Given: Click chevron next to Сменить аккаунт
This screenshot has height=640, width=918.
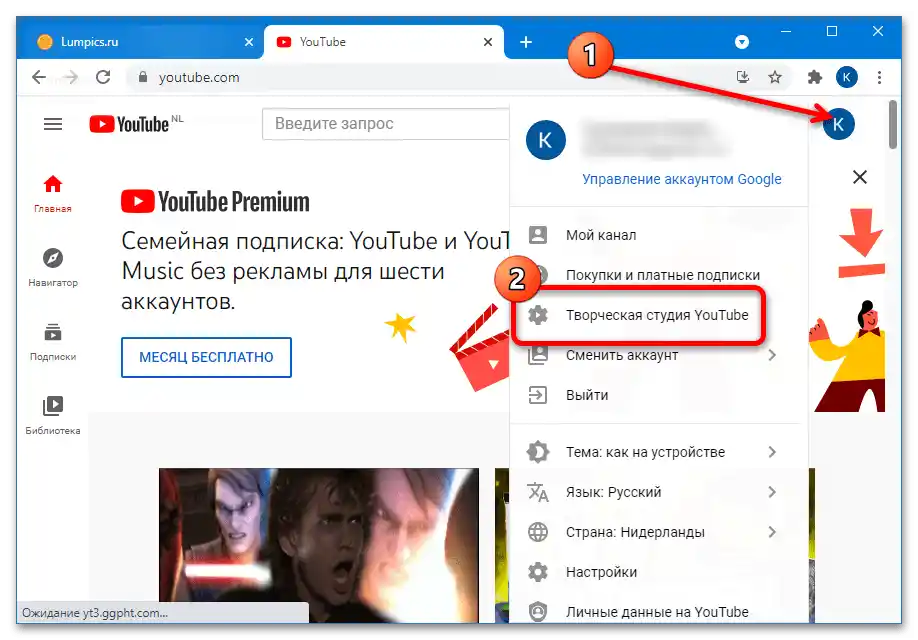Looking at the screenshot, I should click(772, 355).
